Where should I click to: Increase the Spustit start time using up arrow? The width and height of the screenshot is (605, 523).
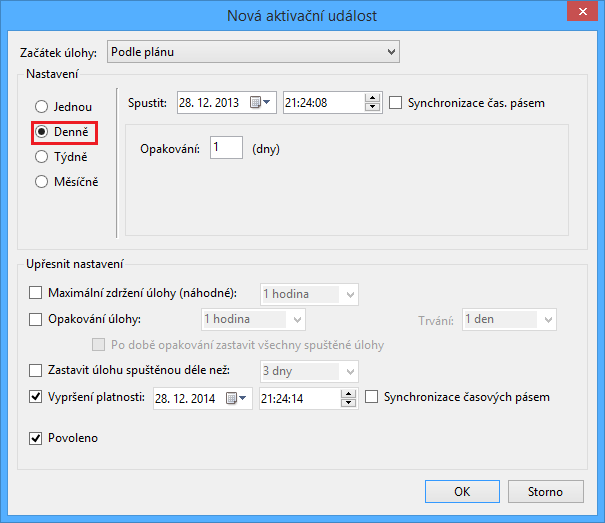click(x=373, y=98)
